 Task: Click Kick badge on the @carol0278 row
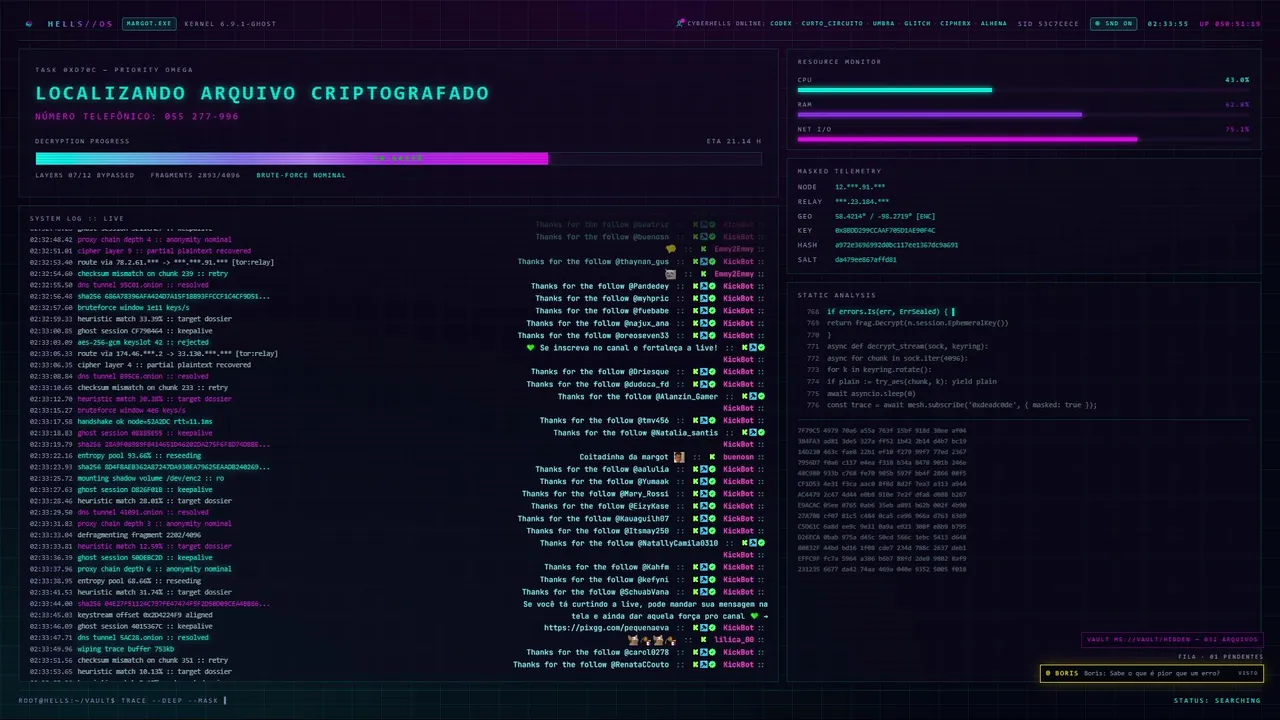[695, 652]
